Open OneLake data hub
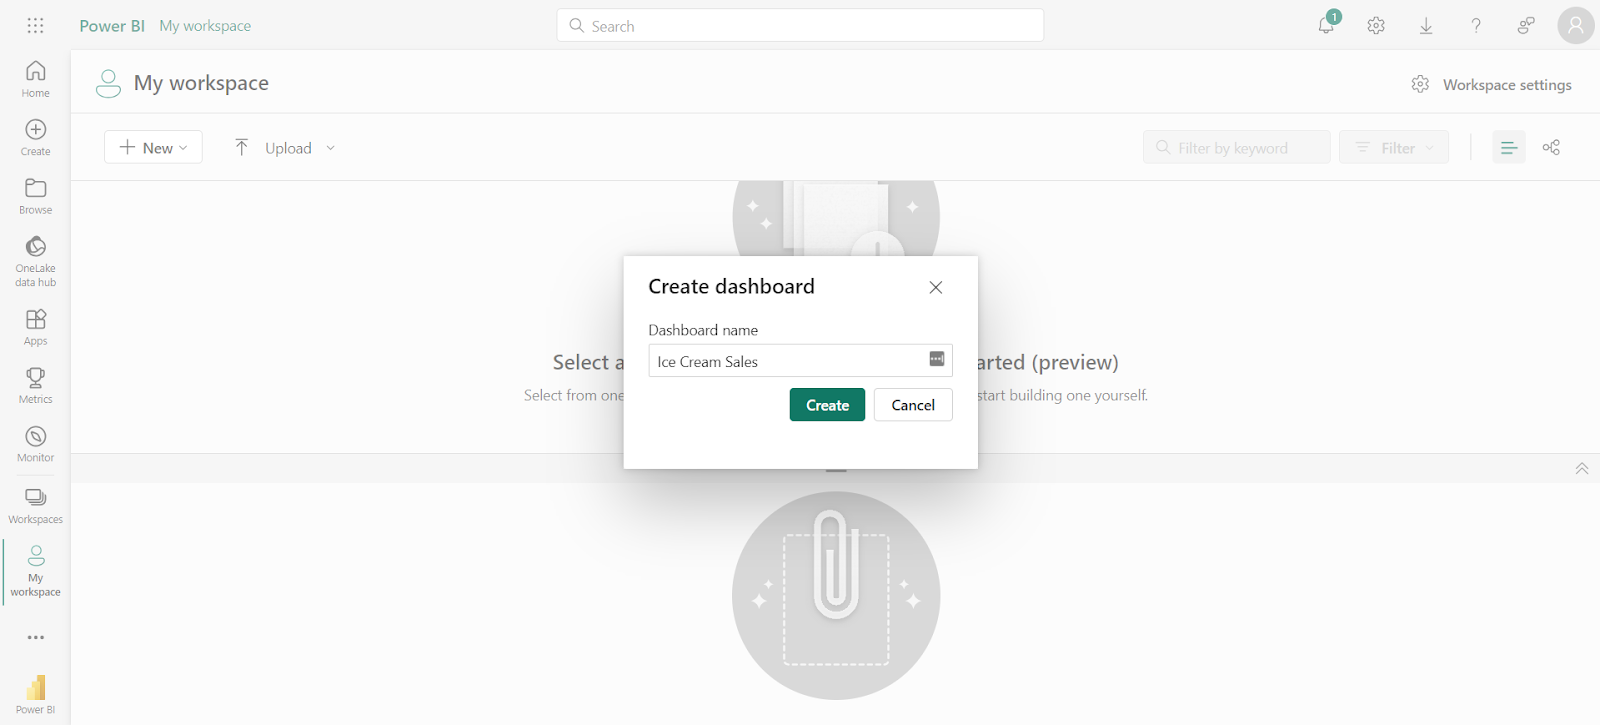The width and height of the screenshot is (1600, 725). point(35,261)
